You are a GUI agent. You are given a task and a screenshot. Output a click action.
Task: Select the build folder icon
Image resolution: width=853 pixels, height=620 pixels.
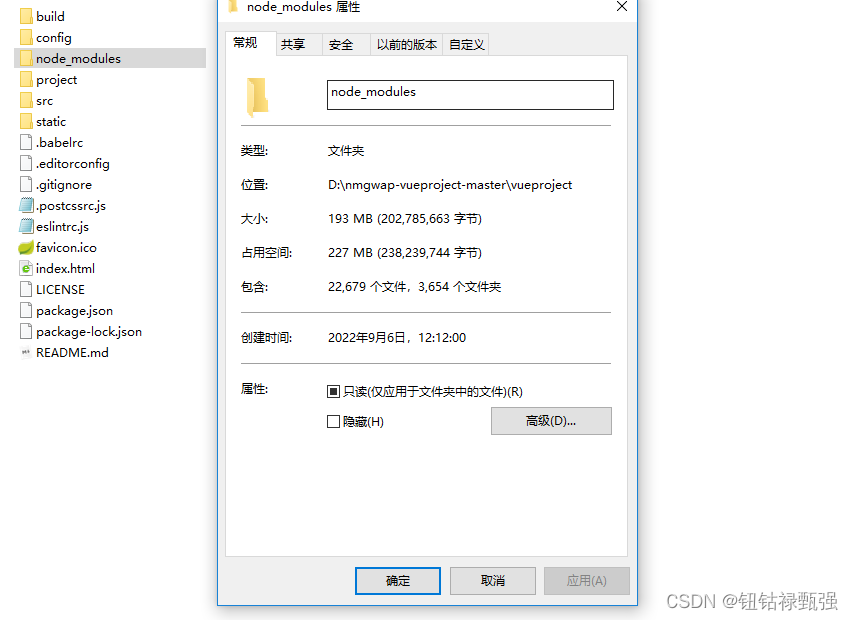[x=26, y=16]
